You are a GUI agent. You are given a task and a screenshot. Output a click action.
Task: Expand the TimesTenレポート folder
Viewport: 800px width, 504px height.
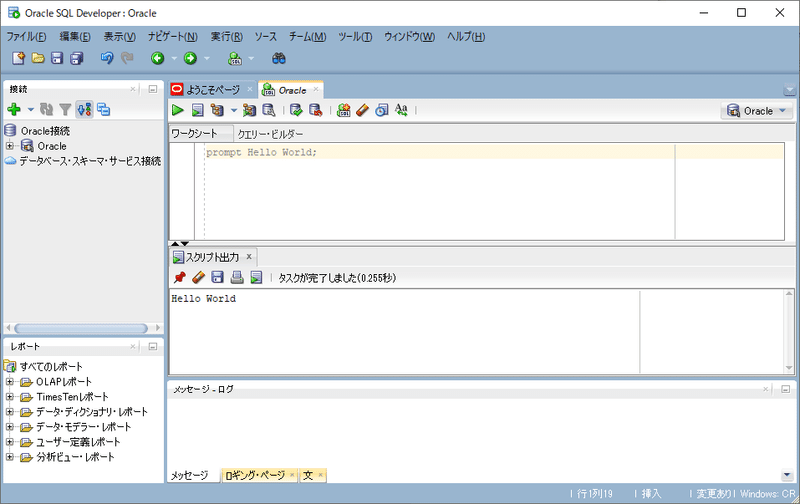pos(10,396)
